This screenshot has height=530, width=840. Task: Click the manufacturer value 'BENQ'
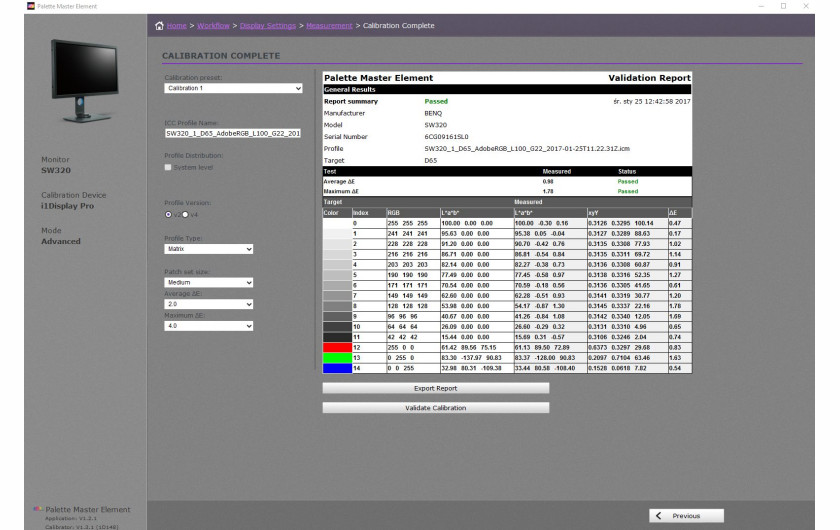pos(433,113)
